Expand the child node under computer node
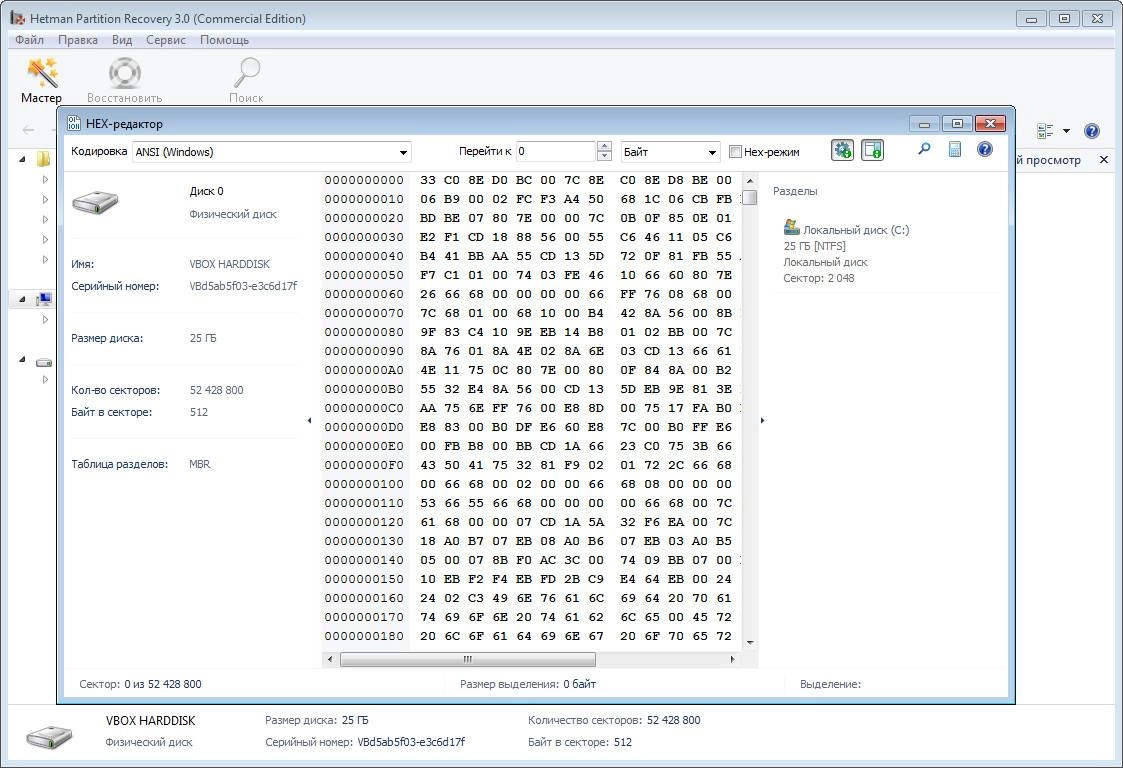Image resolution: width=1123 pixels, height=768 pixels. (45, 320)
